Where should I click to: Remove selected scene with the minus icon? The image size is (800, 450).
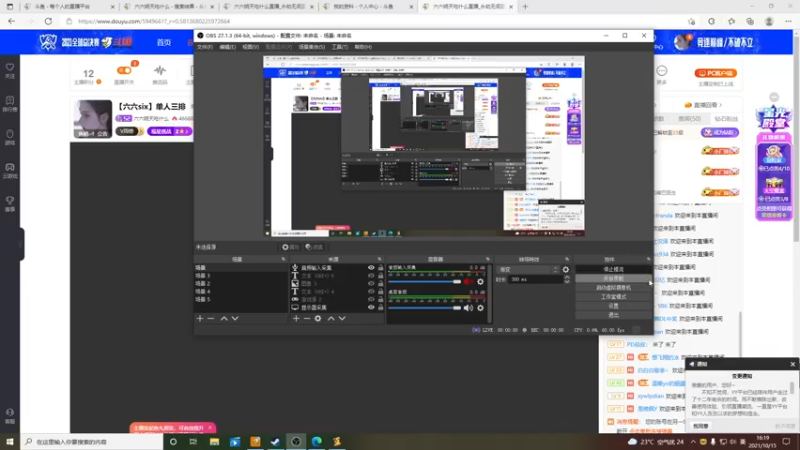tap(211, 318)
